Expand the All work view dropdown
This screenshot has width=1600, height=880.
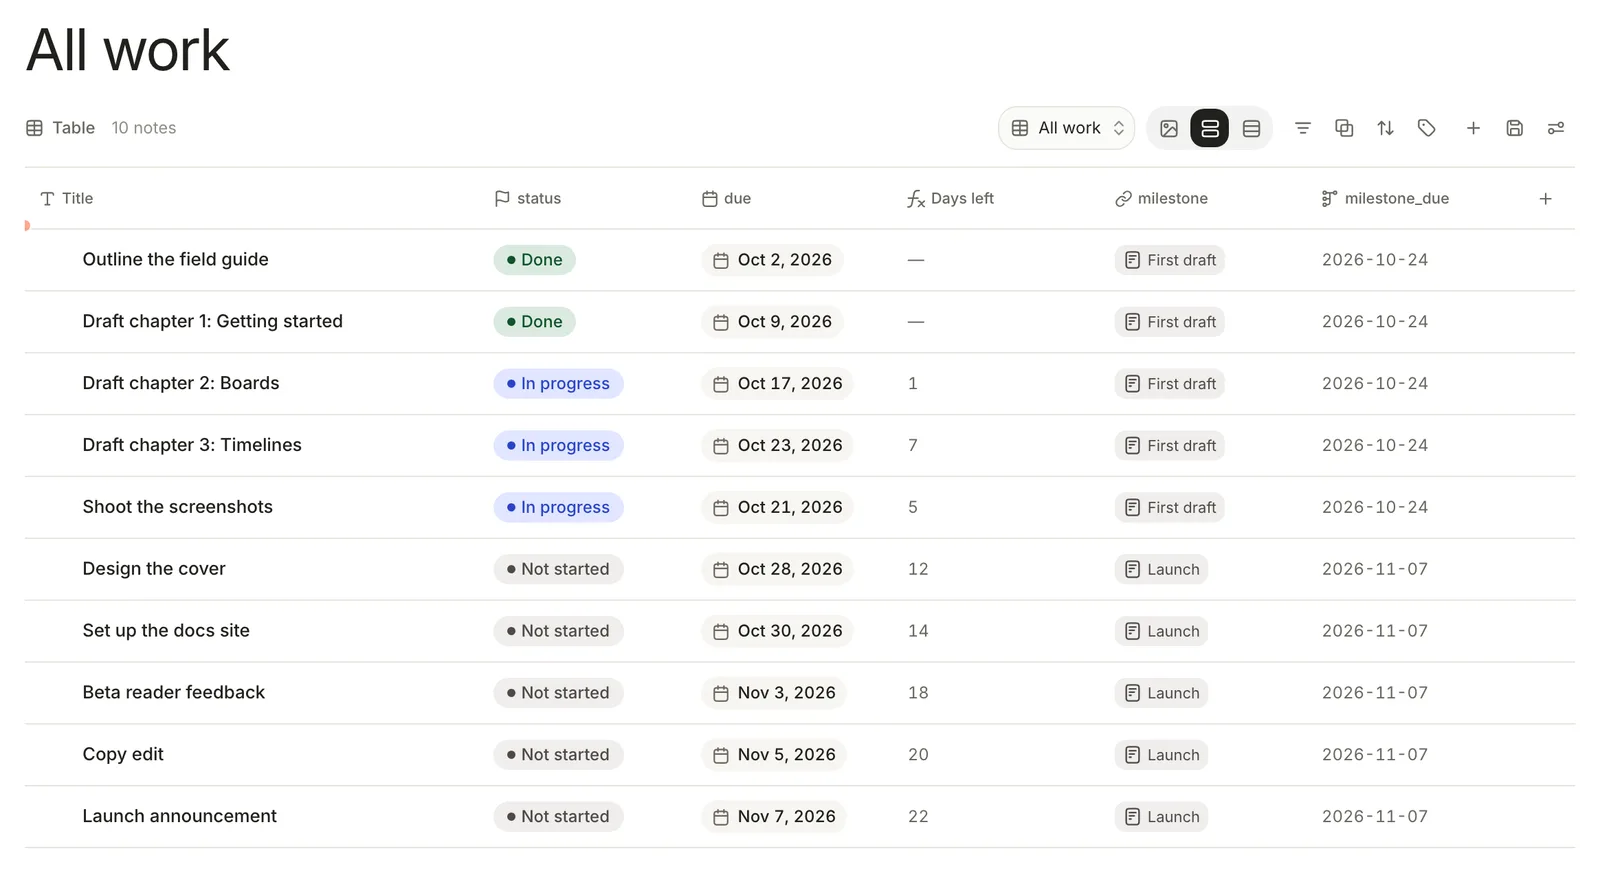1067,128
